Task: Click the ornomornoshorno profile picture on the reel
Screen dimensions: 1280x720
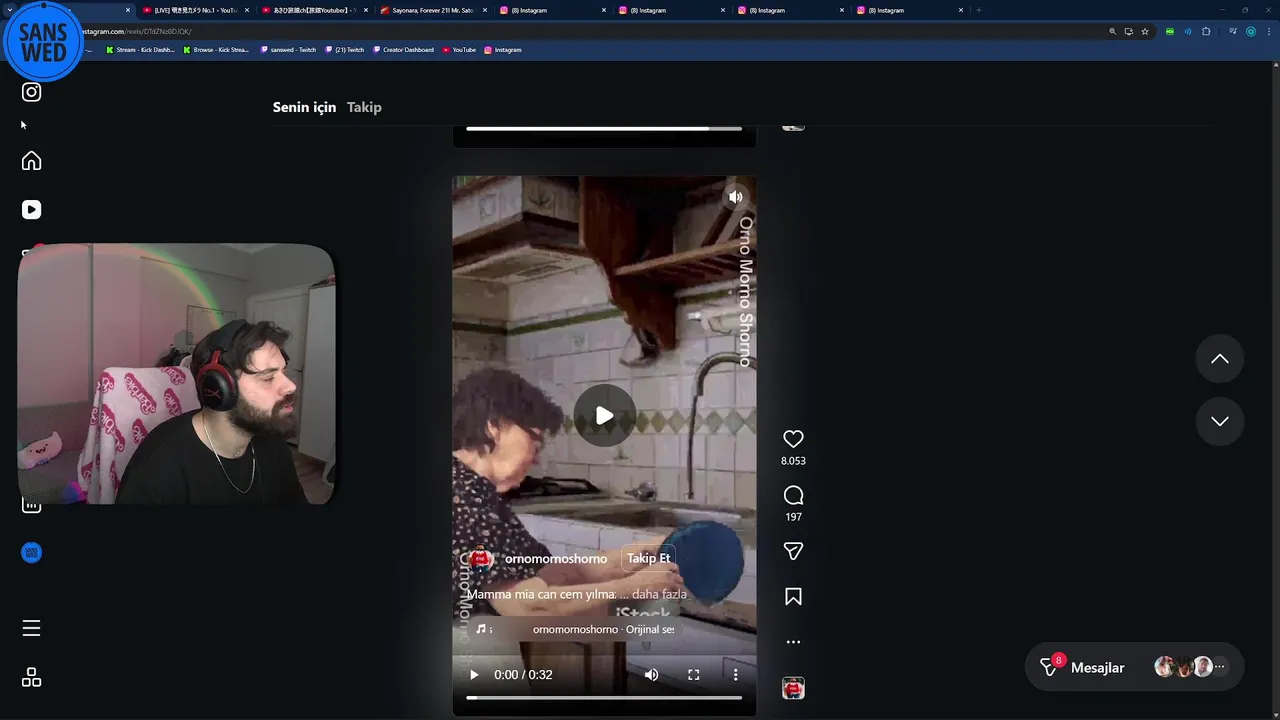Action: pyautogui.click(x=480, y=559)
